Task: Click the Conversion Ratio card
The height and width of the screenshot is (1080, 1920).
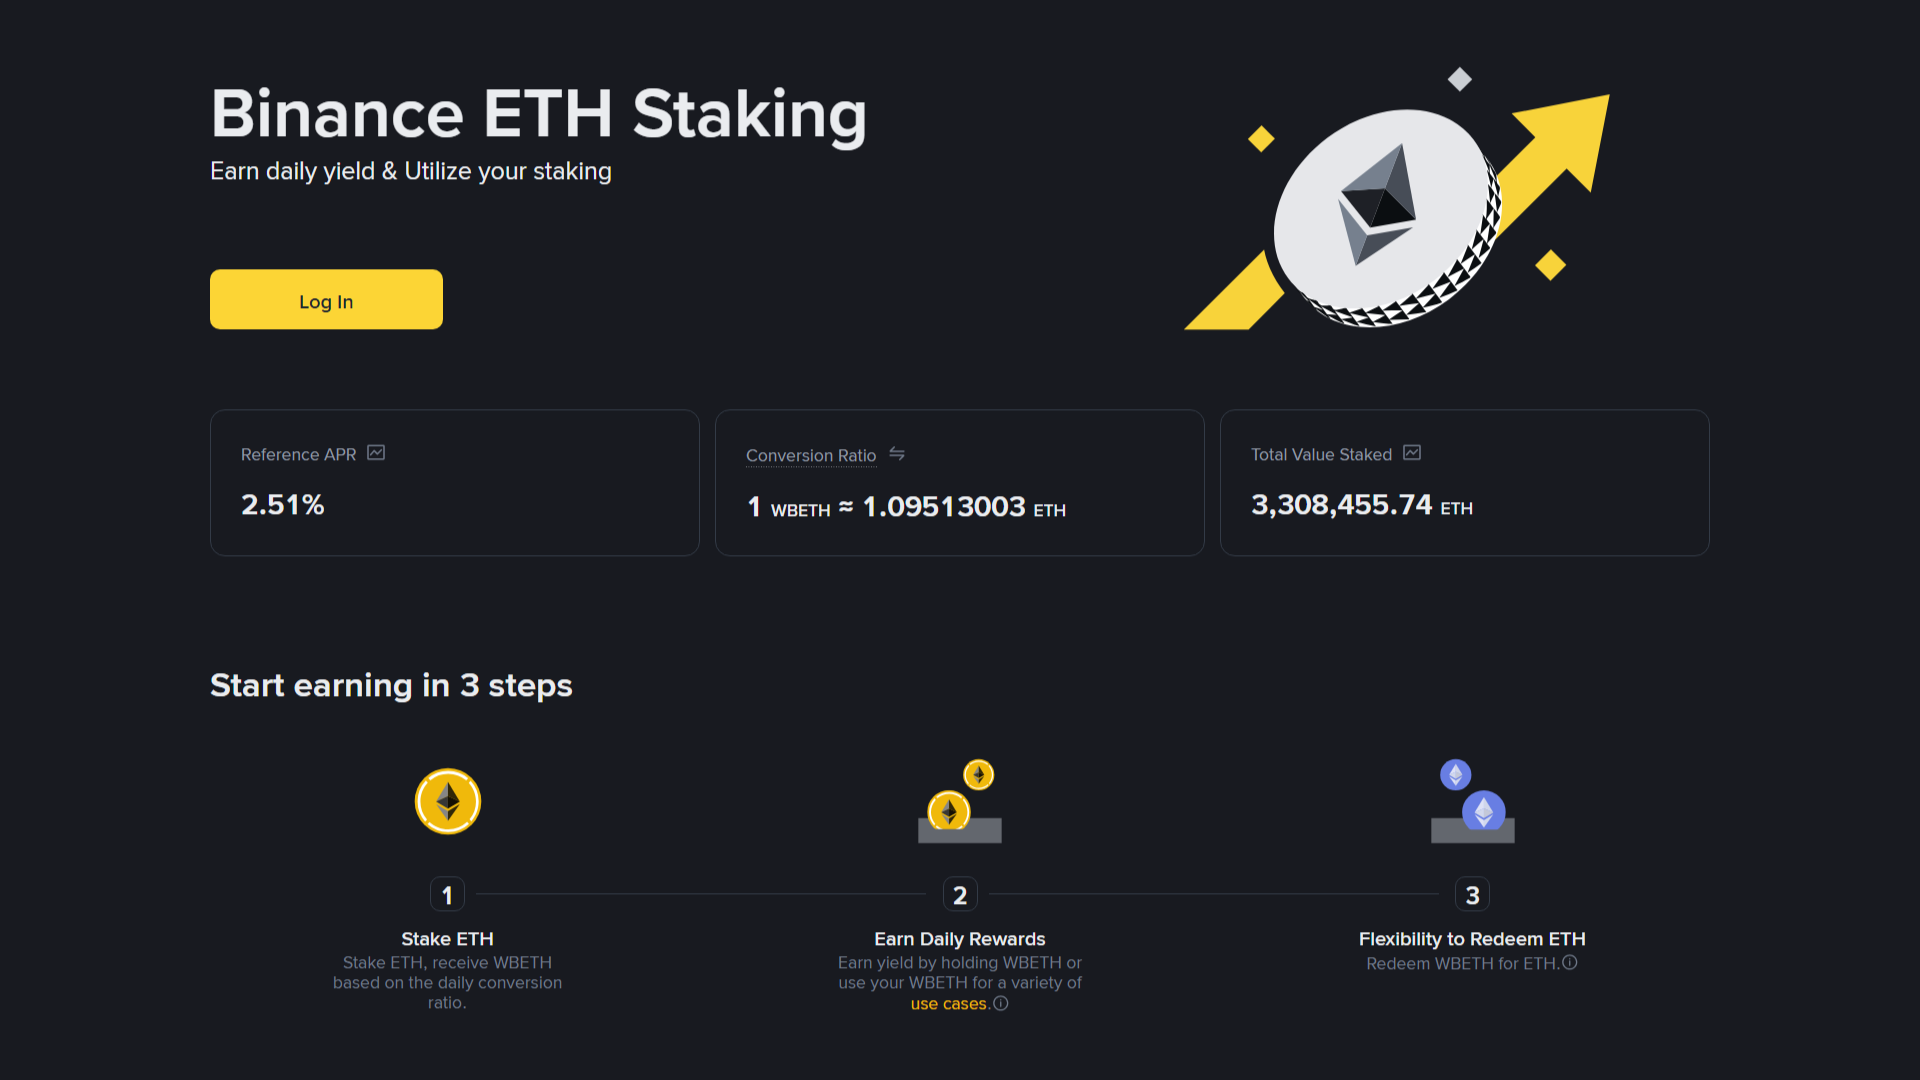Action: (x=959, y=482)
